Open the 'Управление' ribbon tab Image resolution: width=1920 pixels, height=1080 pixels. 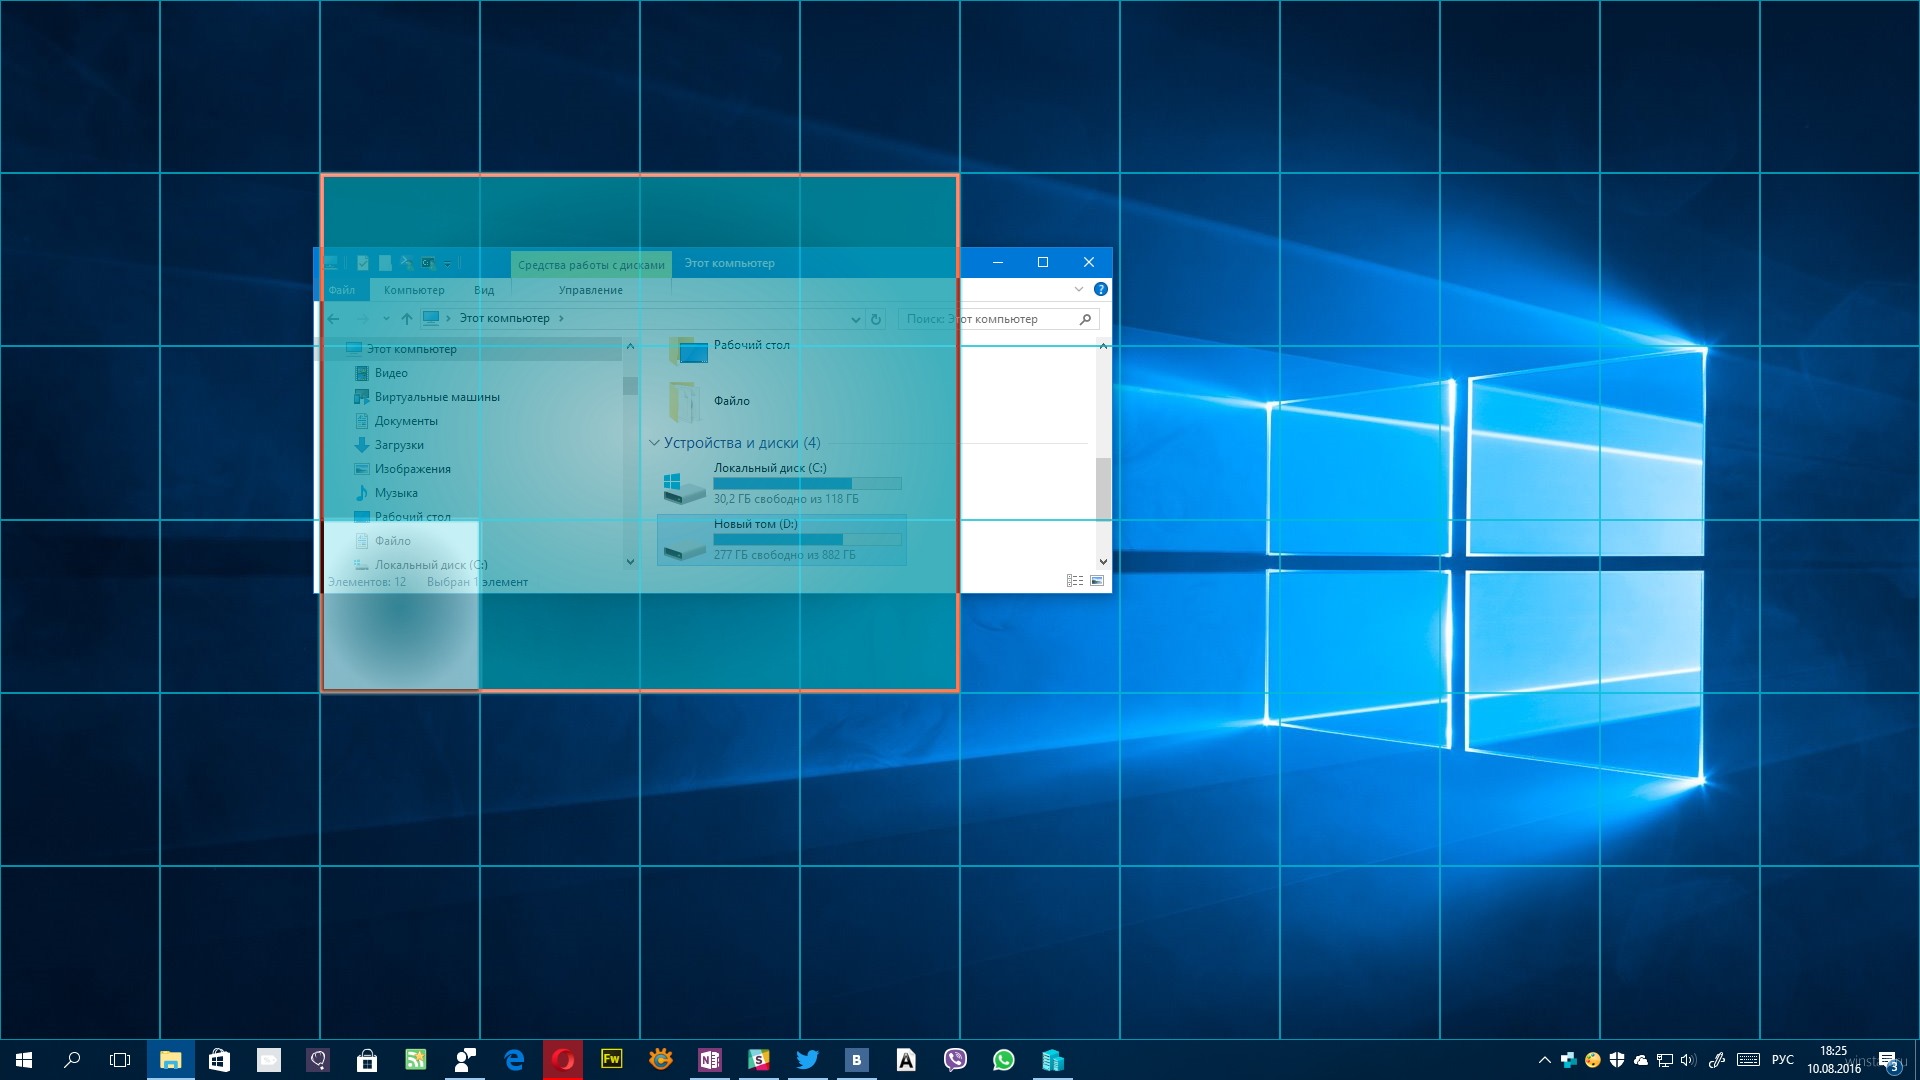(x=591, y=290)
